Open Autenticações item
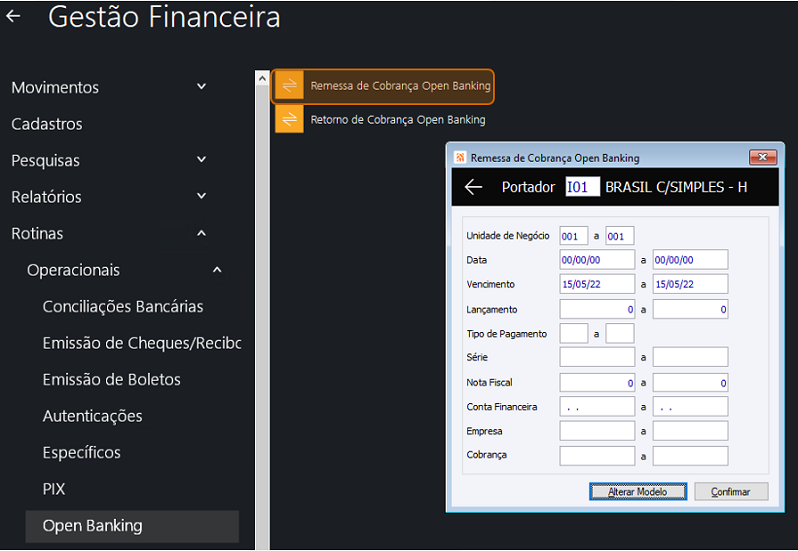 point(93,416)
